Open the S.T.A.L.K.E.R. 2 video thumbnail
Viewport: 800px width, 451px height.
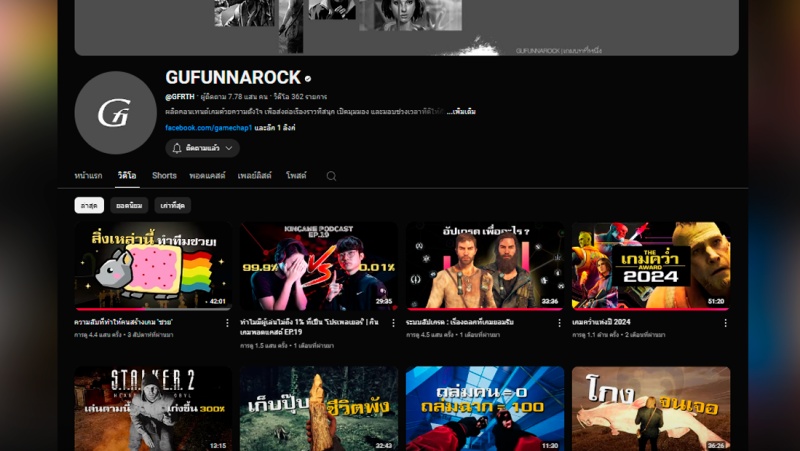coord(153,409)
